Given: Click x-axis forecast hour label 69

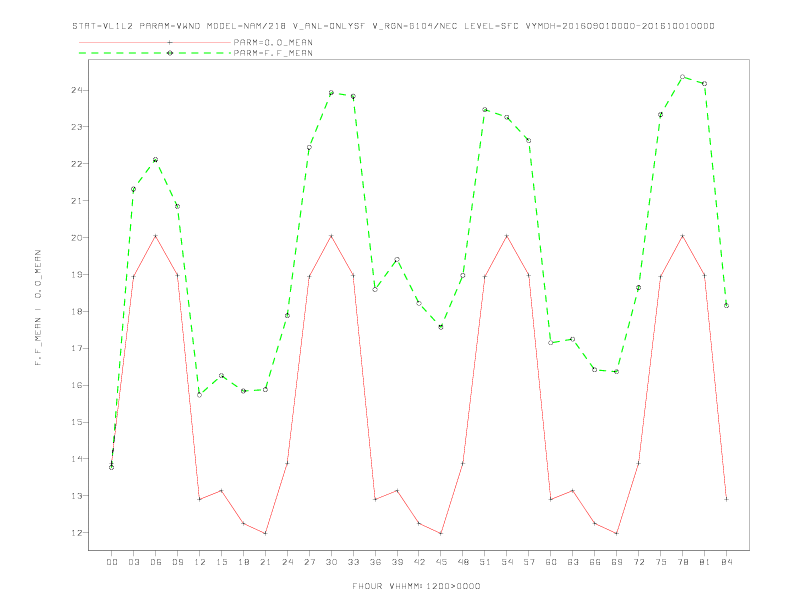Looking at the screenshot, I should click(x=617, y=562).
